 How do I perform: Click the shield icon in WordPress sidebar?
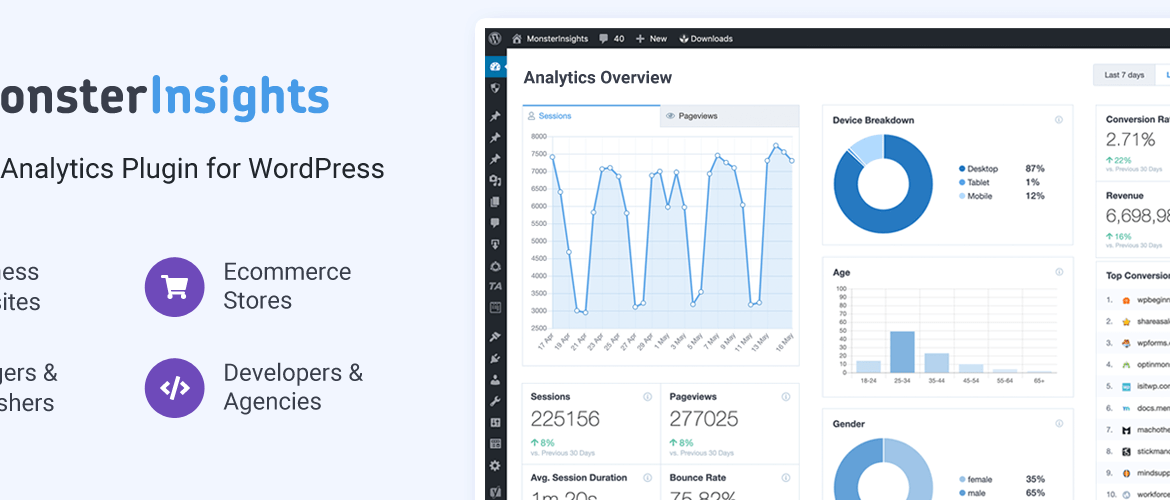(x=495, y=88)
